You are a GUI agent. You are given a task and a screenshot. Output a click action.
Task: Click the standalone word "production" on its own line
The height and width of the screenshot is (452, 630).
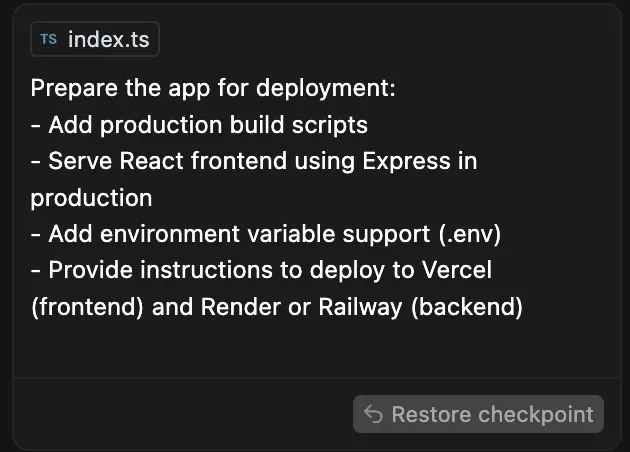[91, 198]
